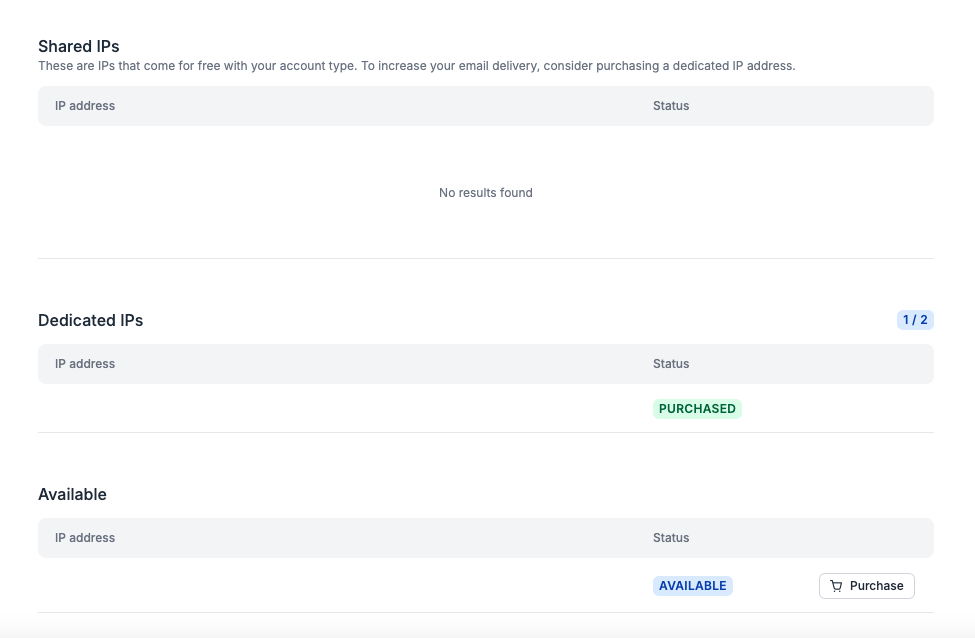Select the Dedicated IPs section heading
975x638 pixels.
pos(91,320)
